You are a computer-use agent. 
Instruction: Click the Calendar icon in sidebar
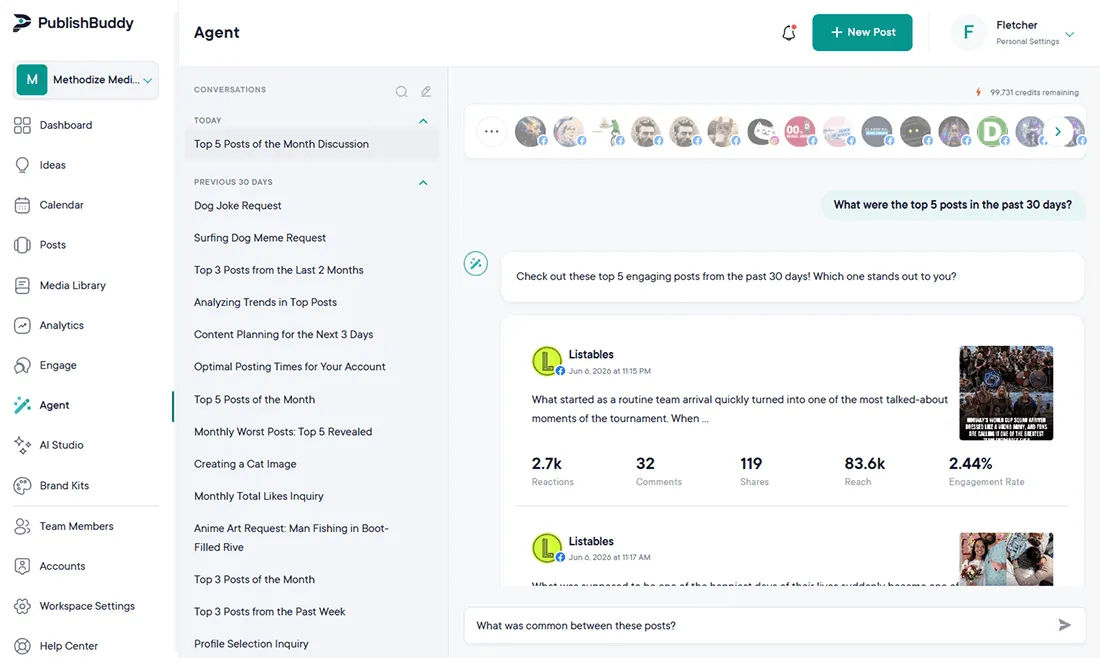click(22, 205)
